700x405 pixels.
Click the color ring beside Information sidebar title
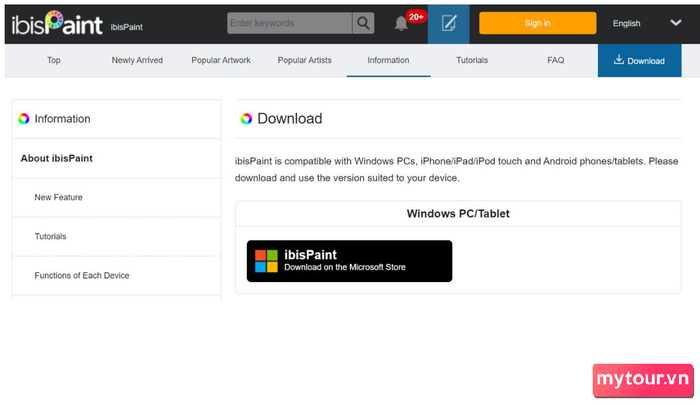(24, 119)
